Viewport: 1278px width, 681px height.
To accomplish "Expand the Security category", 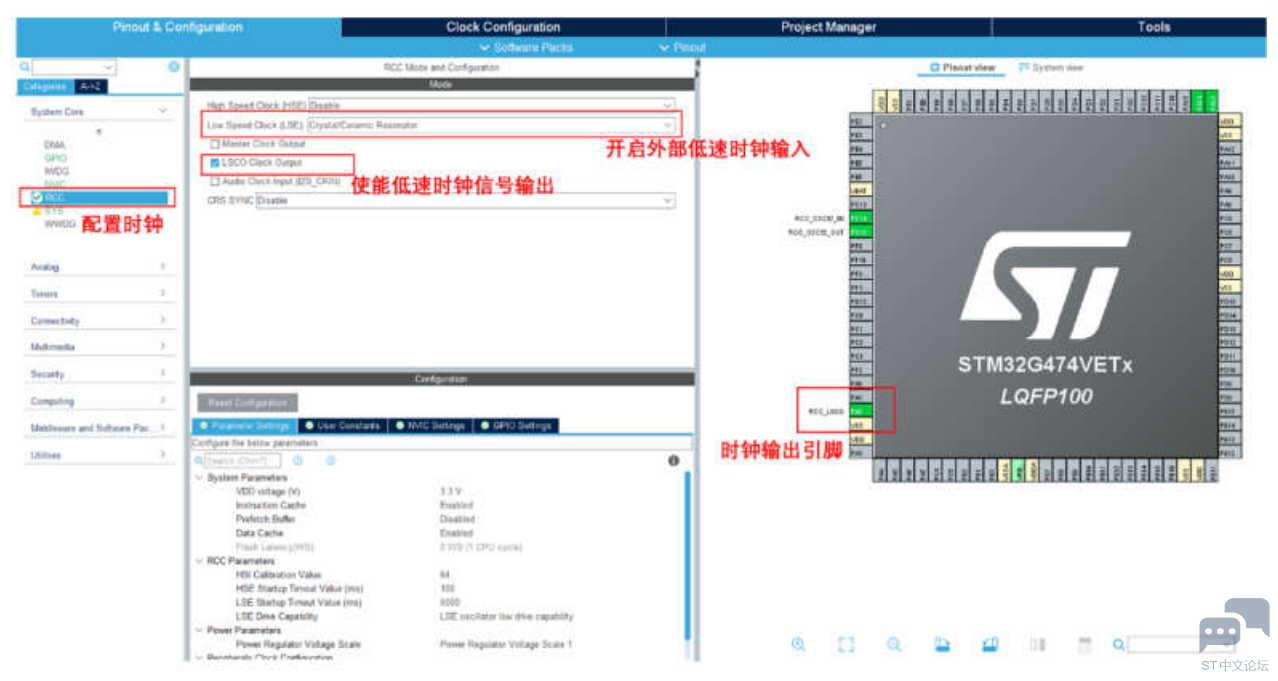I will pyautogui.click(x=99, y=374).
